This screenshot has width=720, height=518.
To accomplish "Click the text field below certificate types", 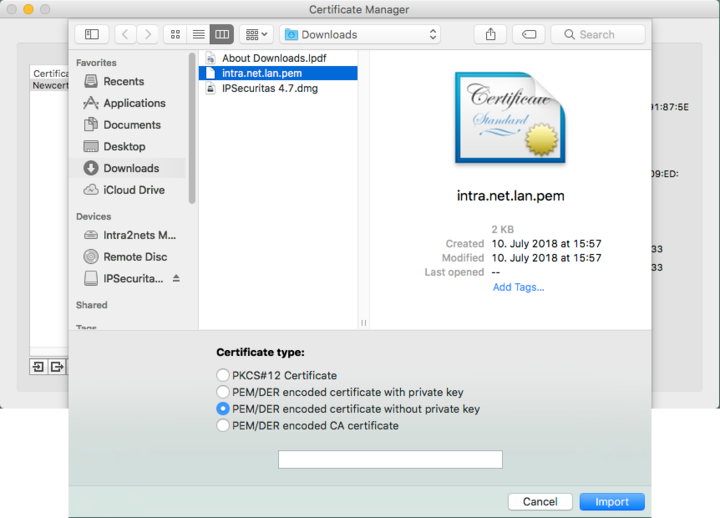I will point(390,459).
